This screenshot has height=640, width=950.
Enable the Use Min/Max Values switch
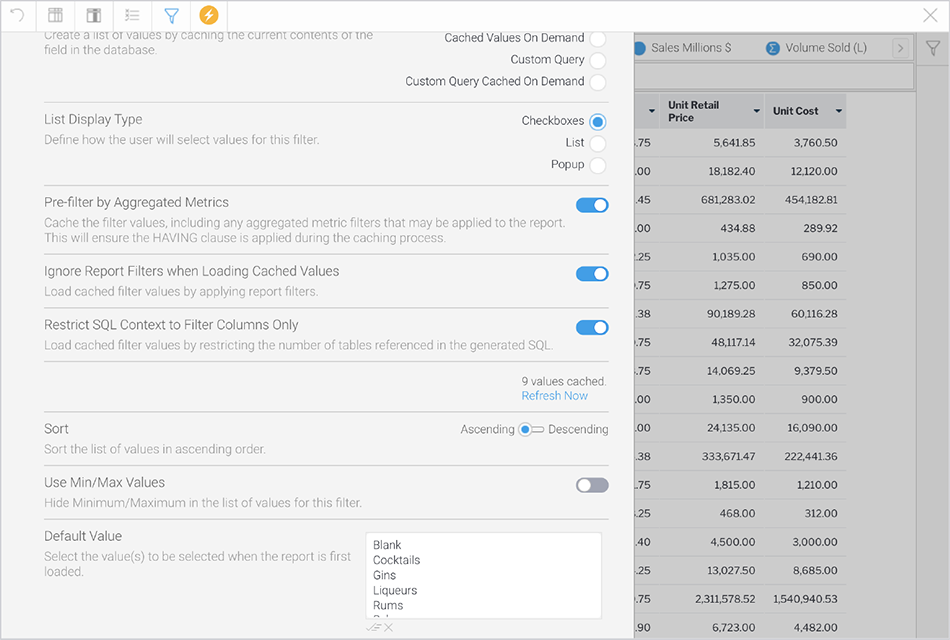[x=592, y=485]
